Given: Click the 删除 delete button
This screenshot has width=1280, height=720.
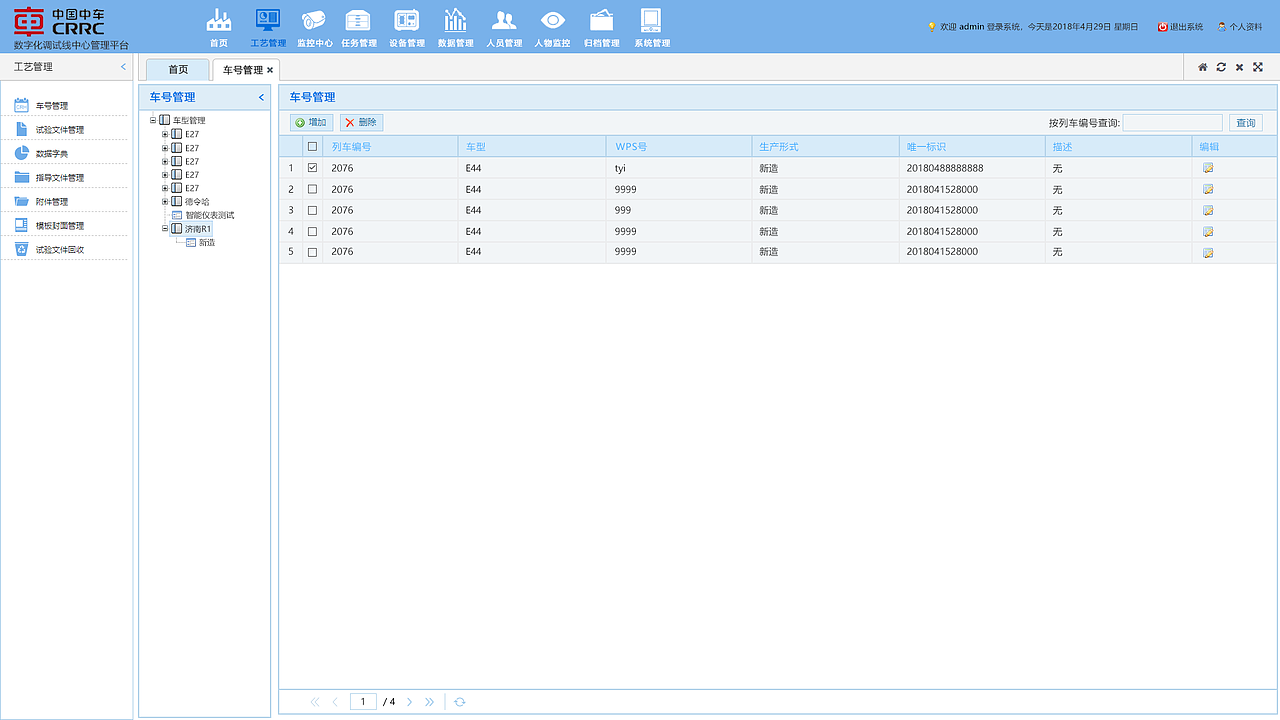Looking at the screenshot, I should (x=361, y=122).
